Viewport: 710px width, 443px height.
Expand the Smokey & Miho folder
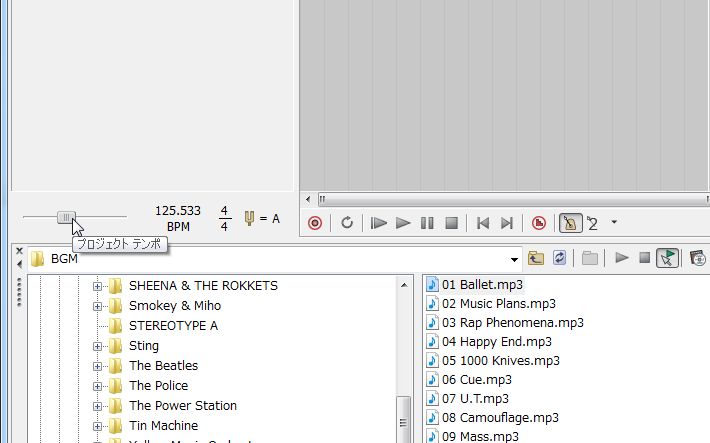click(x=97, y=306)
